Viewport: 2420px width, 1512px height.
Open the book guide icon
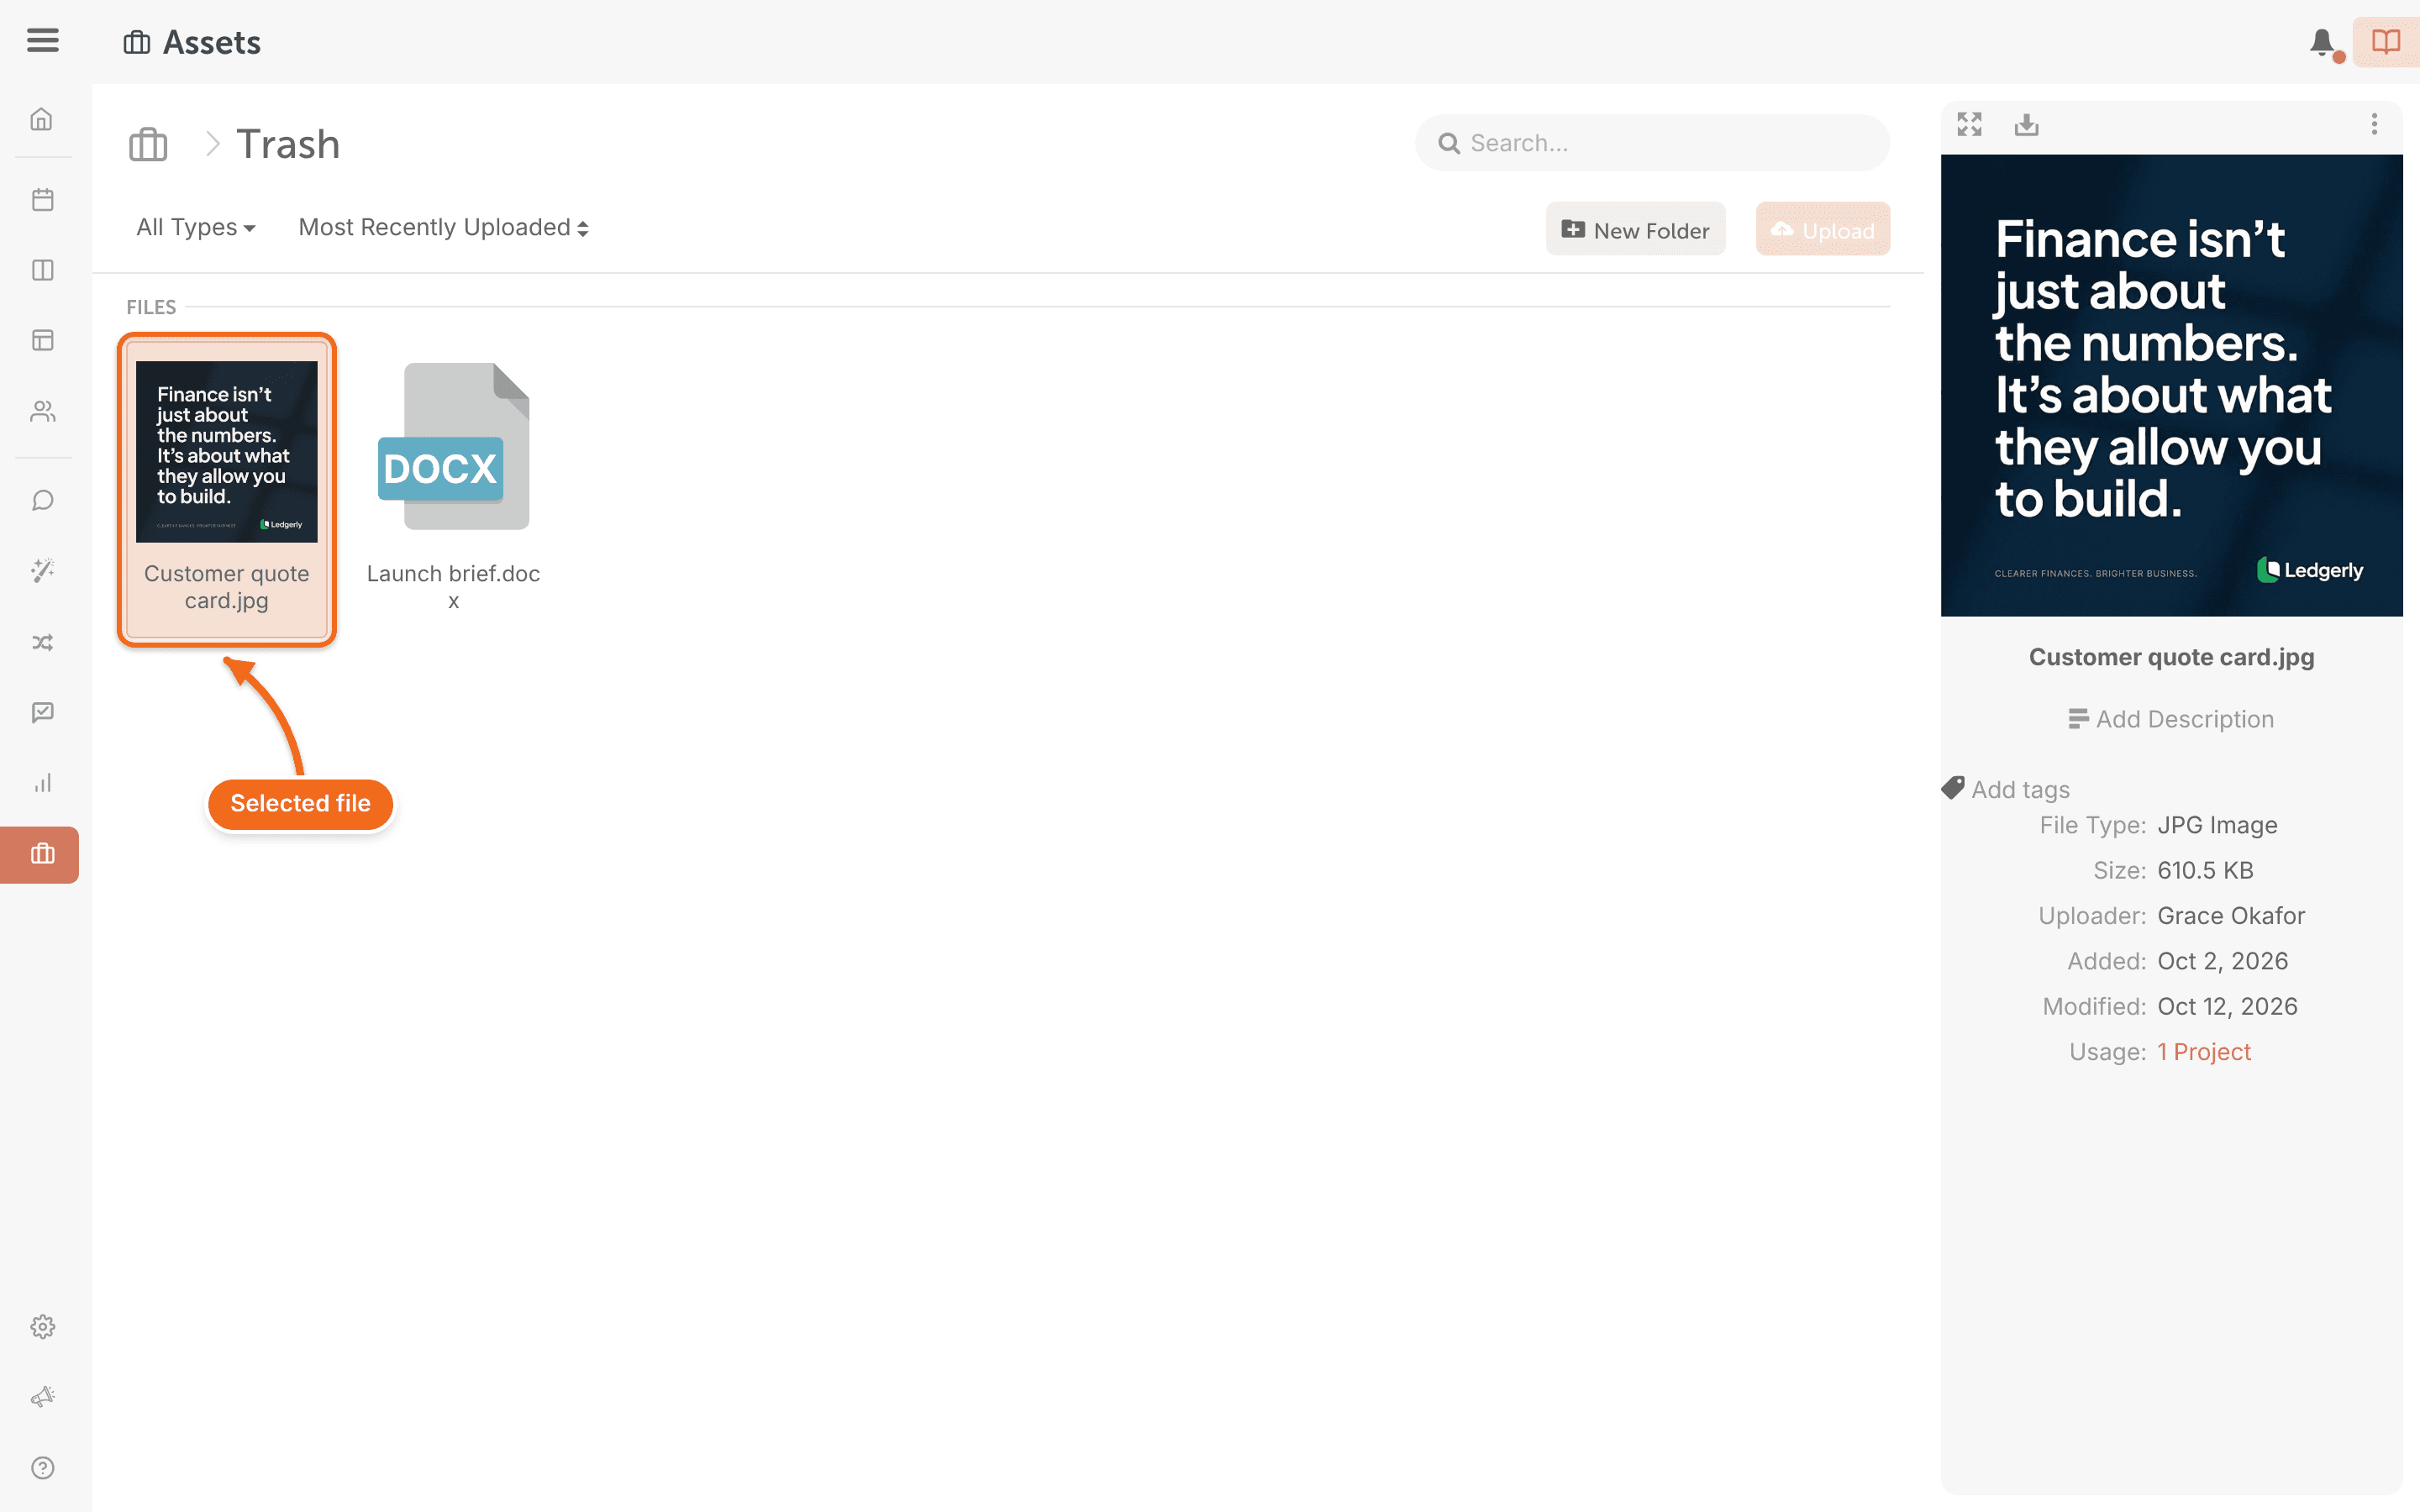2386,42
